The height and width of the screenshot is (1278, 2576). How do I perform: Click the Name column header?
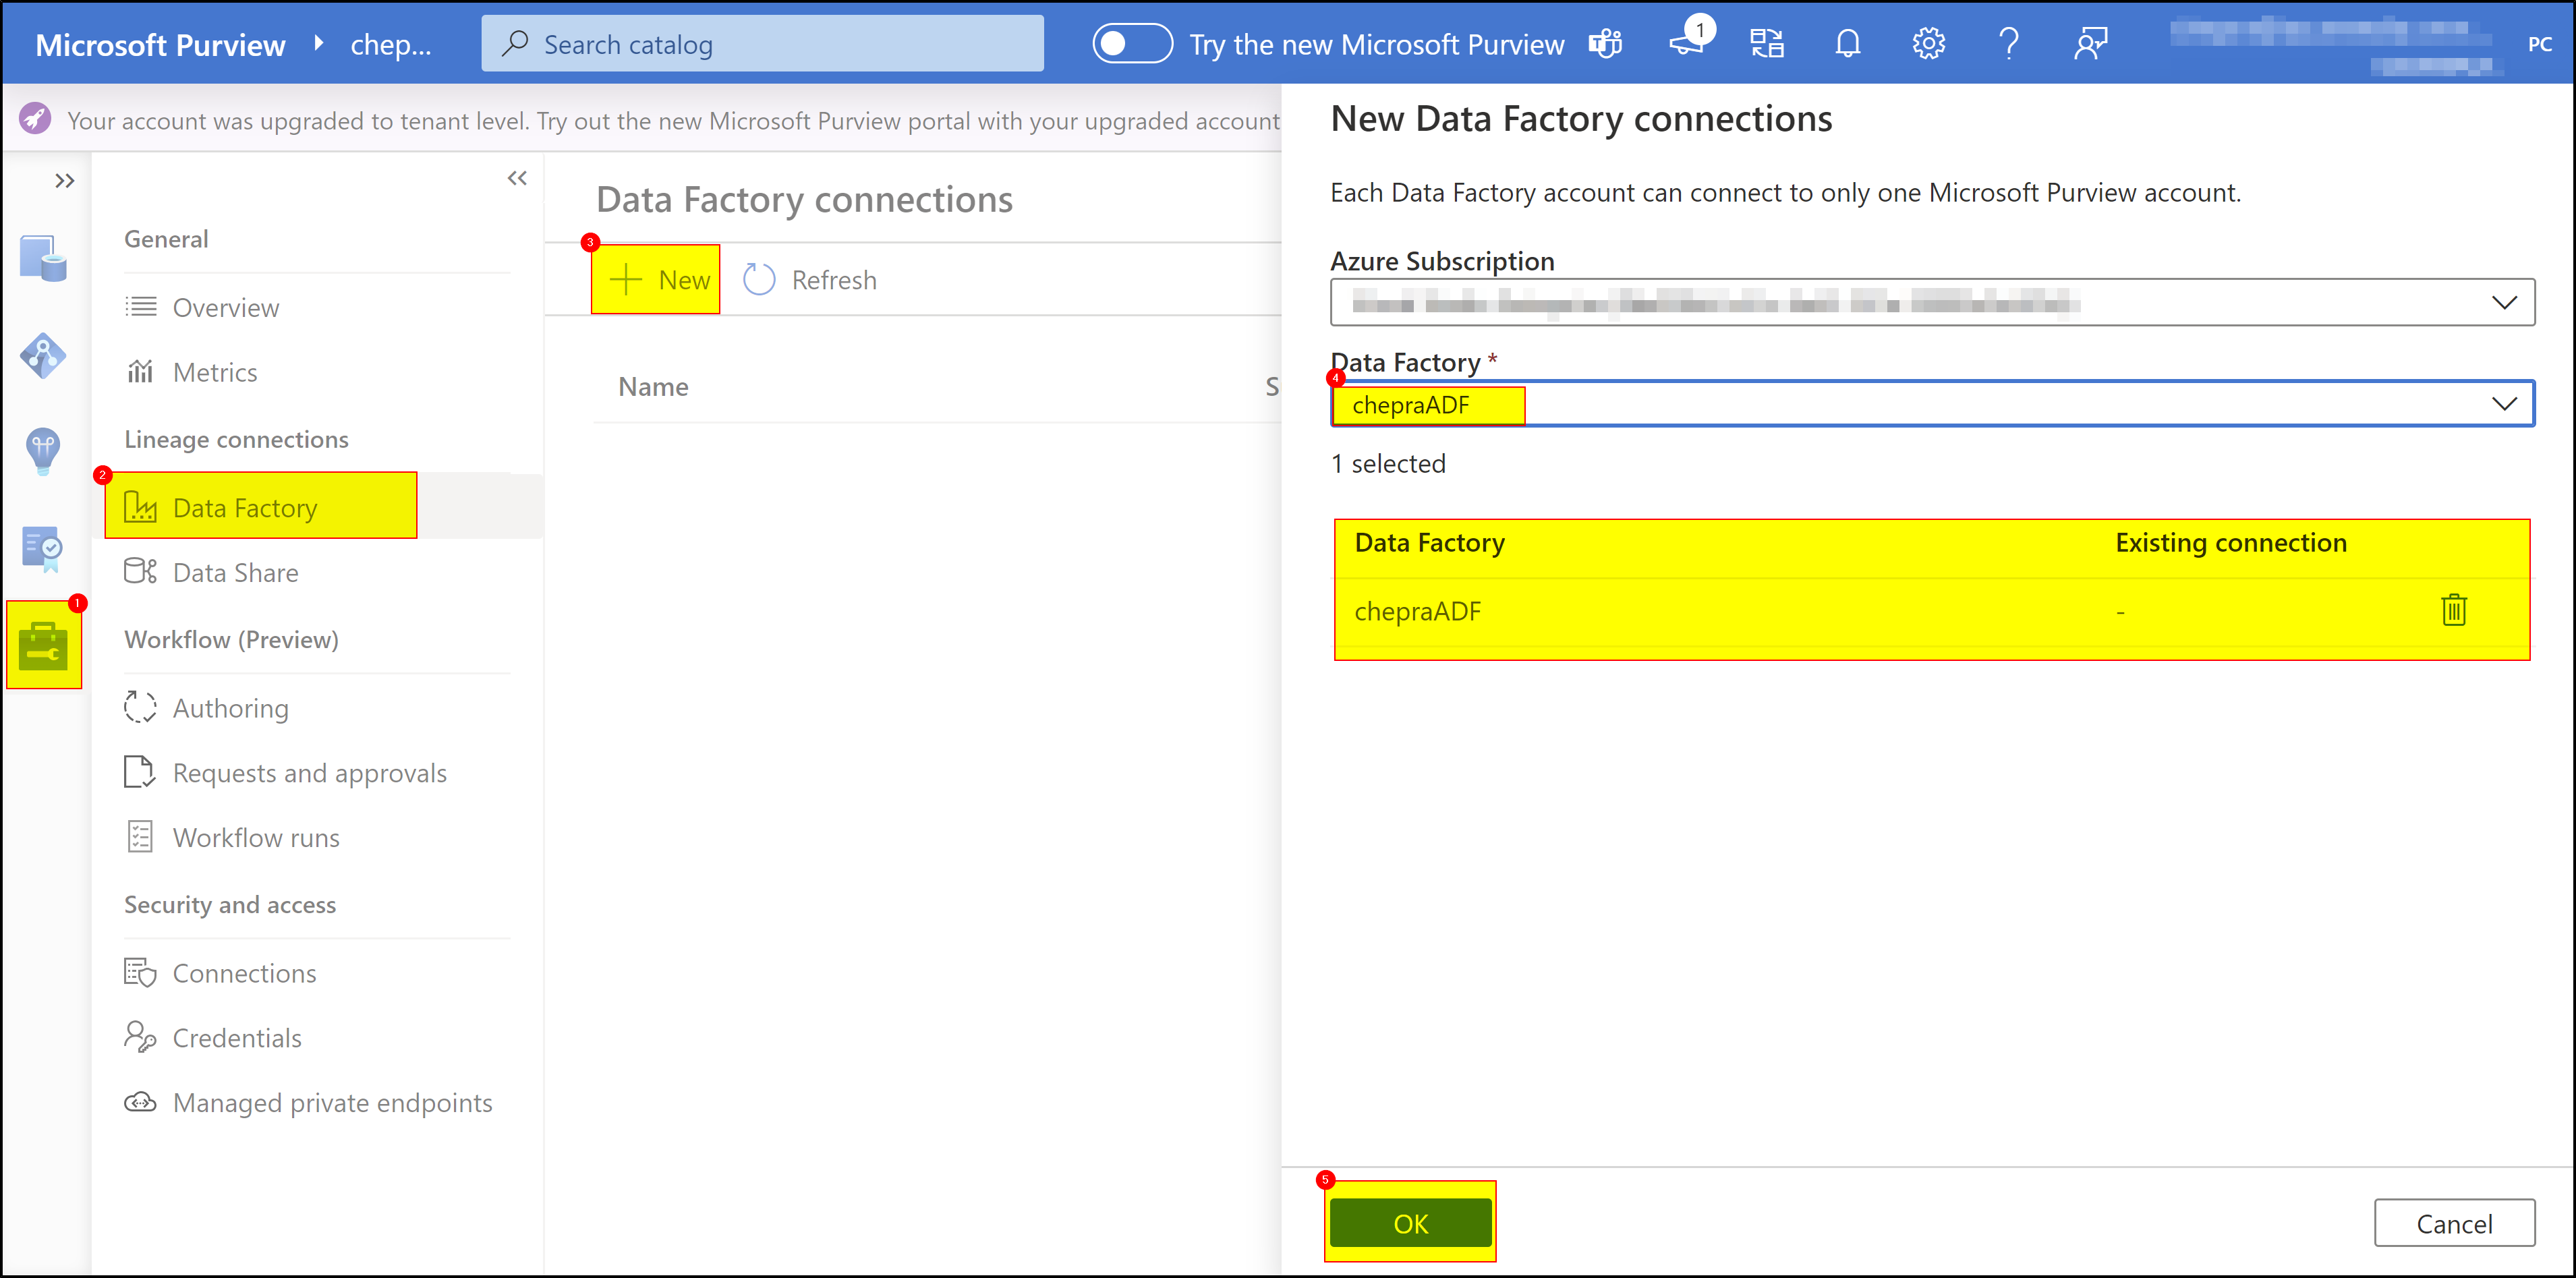pos(653,387)
